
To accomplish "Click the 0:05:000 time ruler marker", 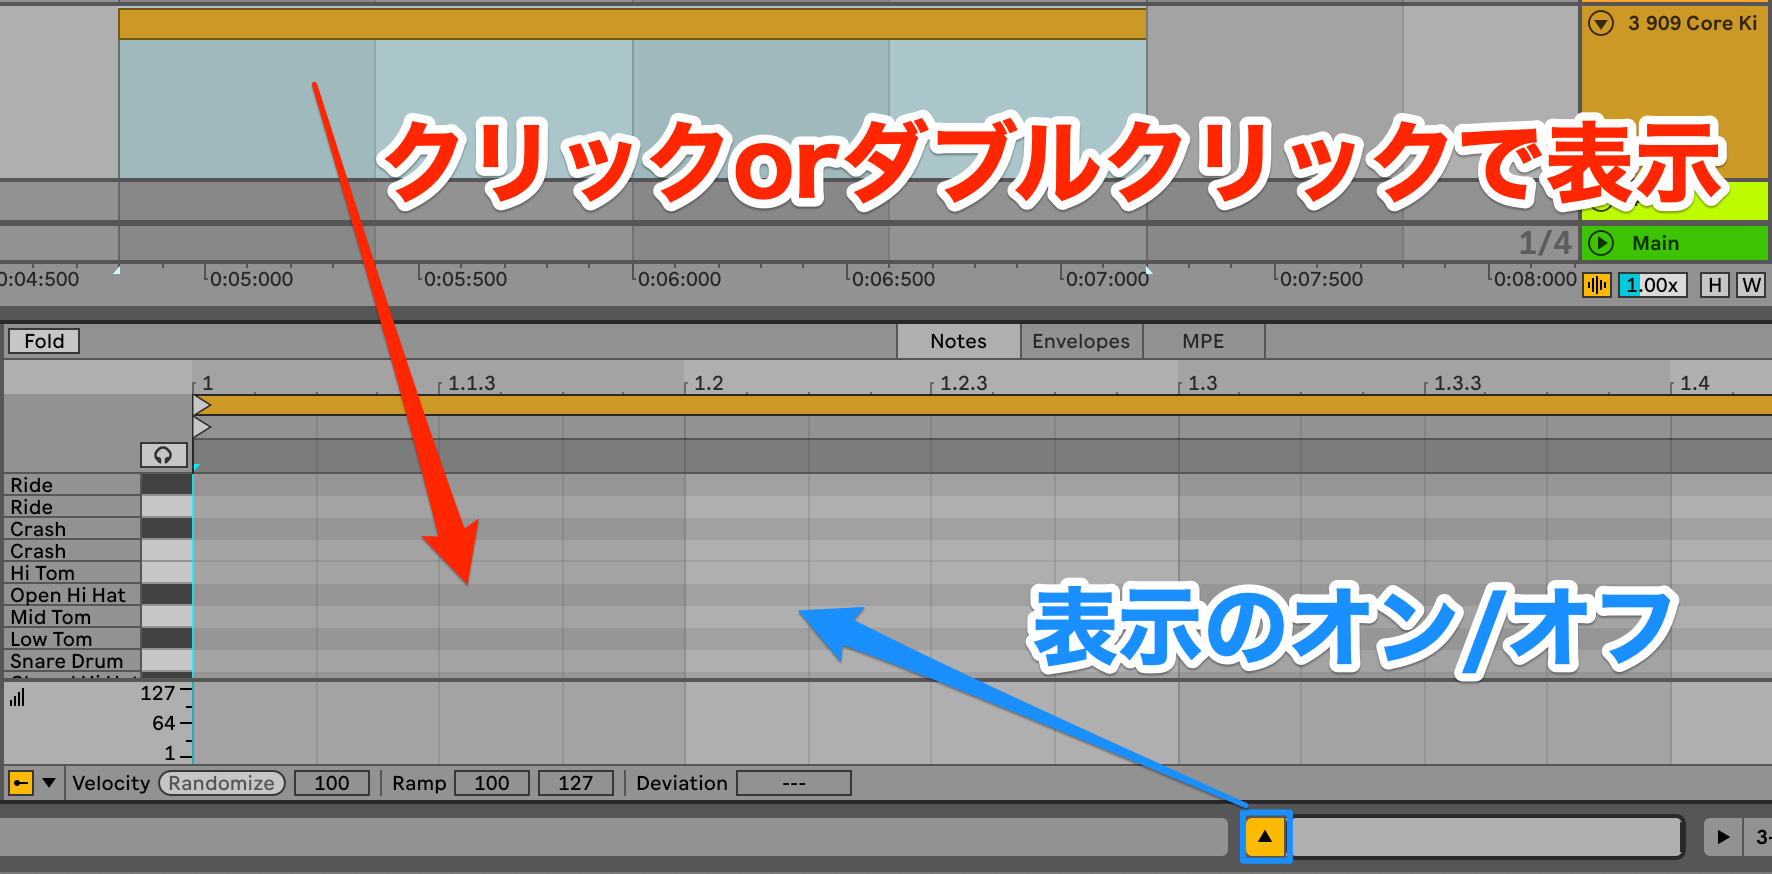I will [251, 279].
